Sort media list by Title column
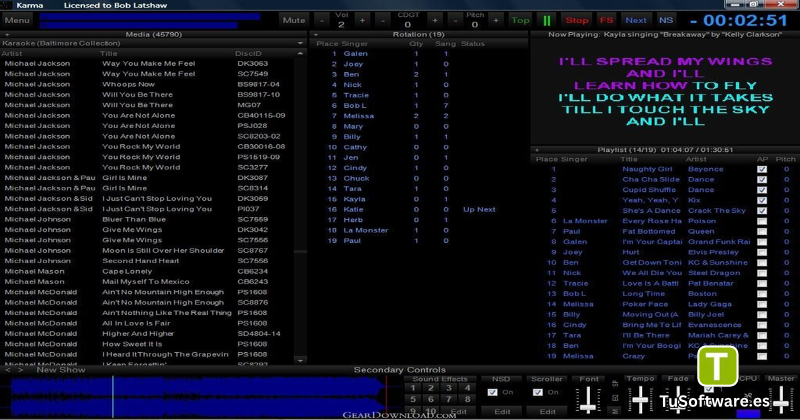 [x=109, y=54]
